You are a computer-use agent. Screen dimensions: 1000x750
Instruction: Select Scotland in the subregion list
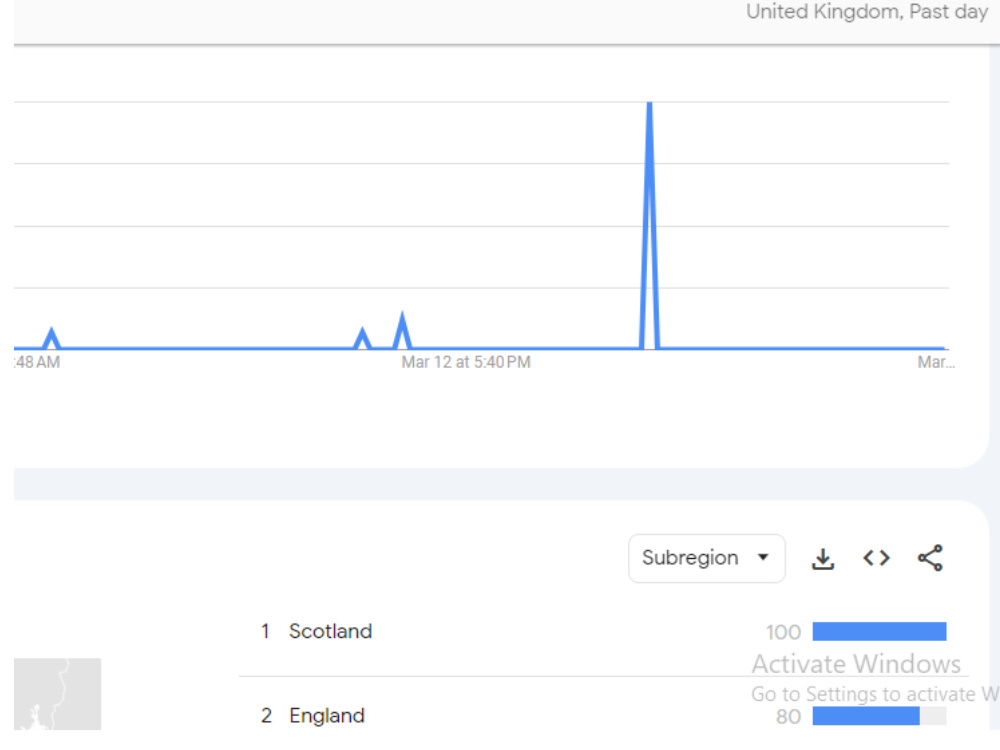coord(330,631)
